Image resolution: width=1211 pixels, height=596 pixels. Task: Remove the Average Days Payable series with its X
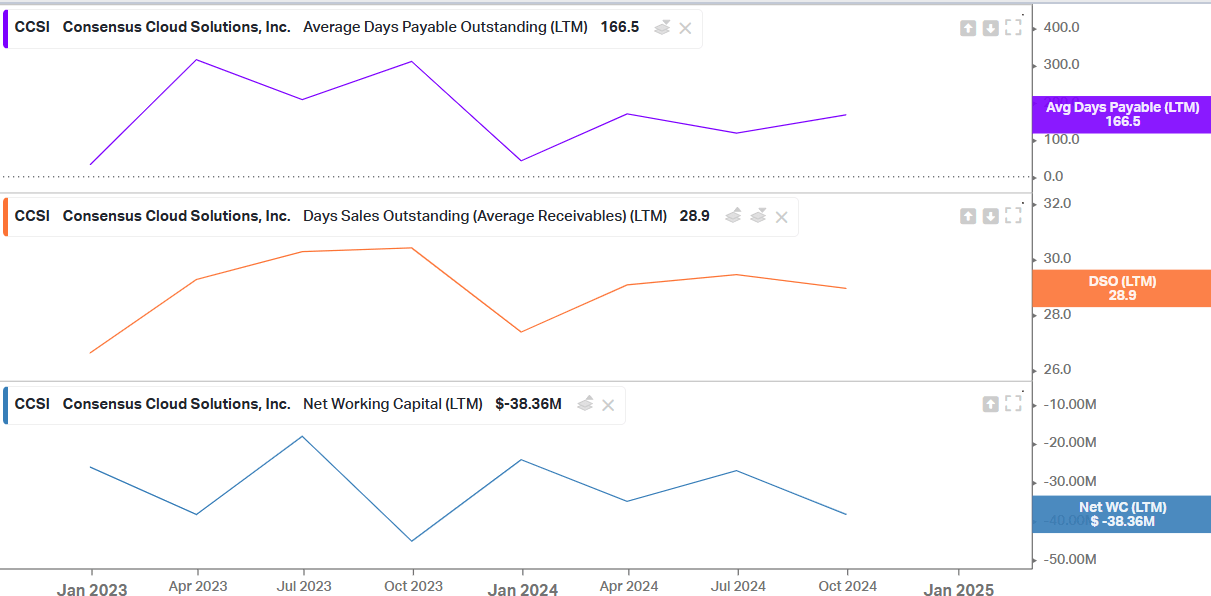pyautogui.click(x=685, y=28)
